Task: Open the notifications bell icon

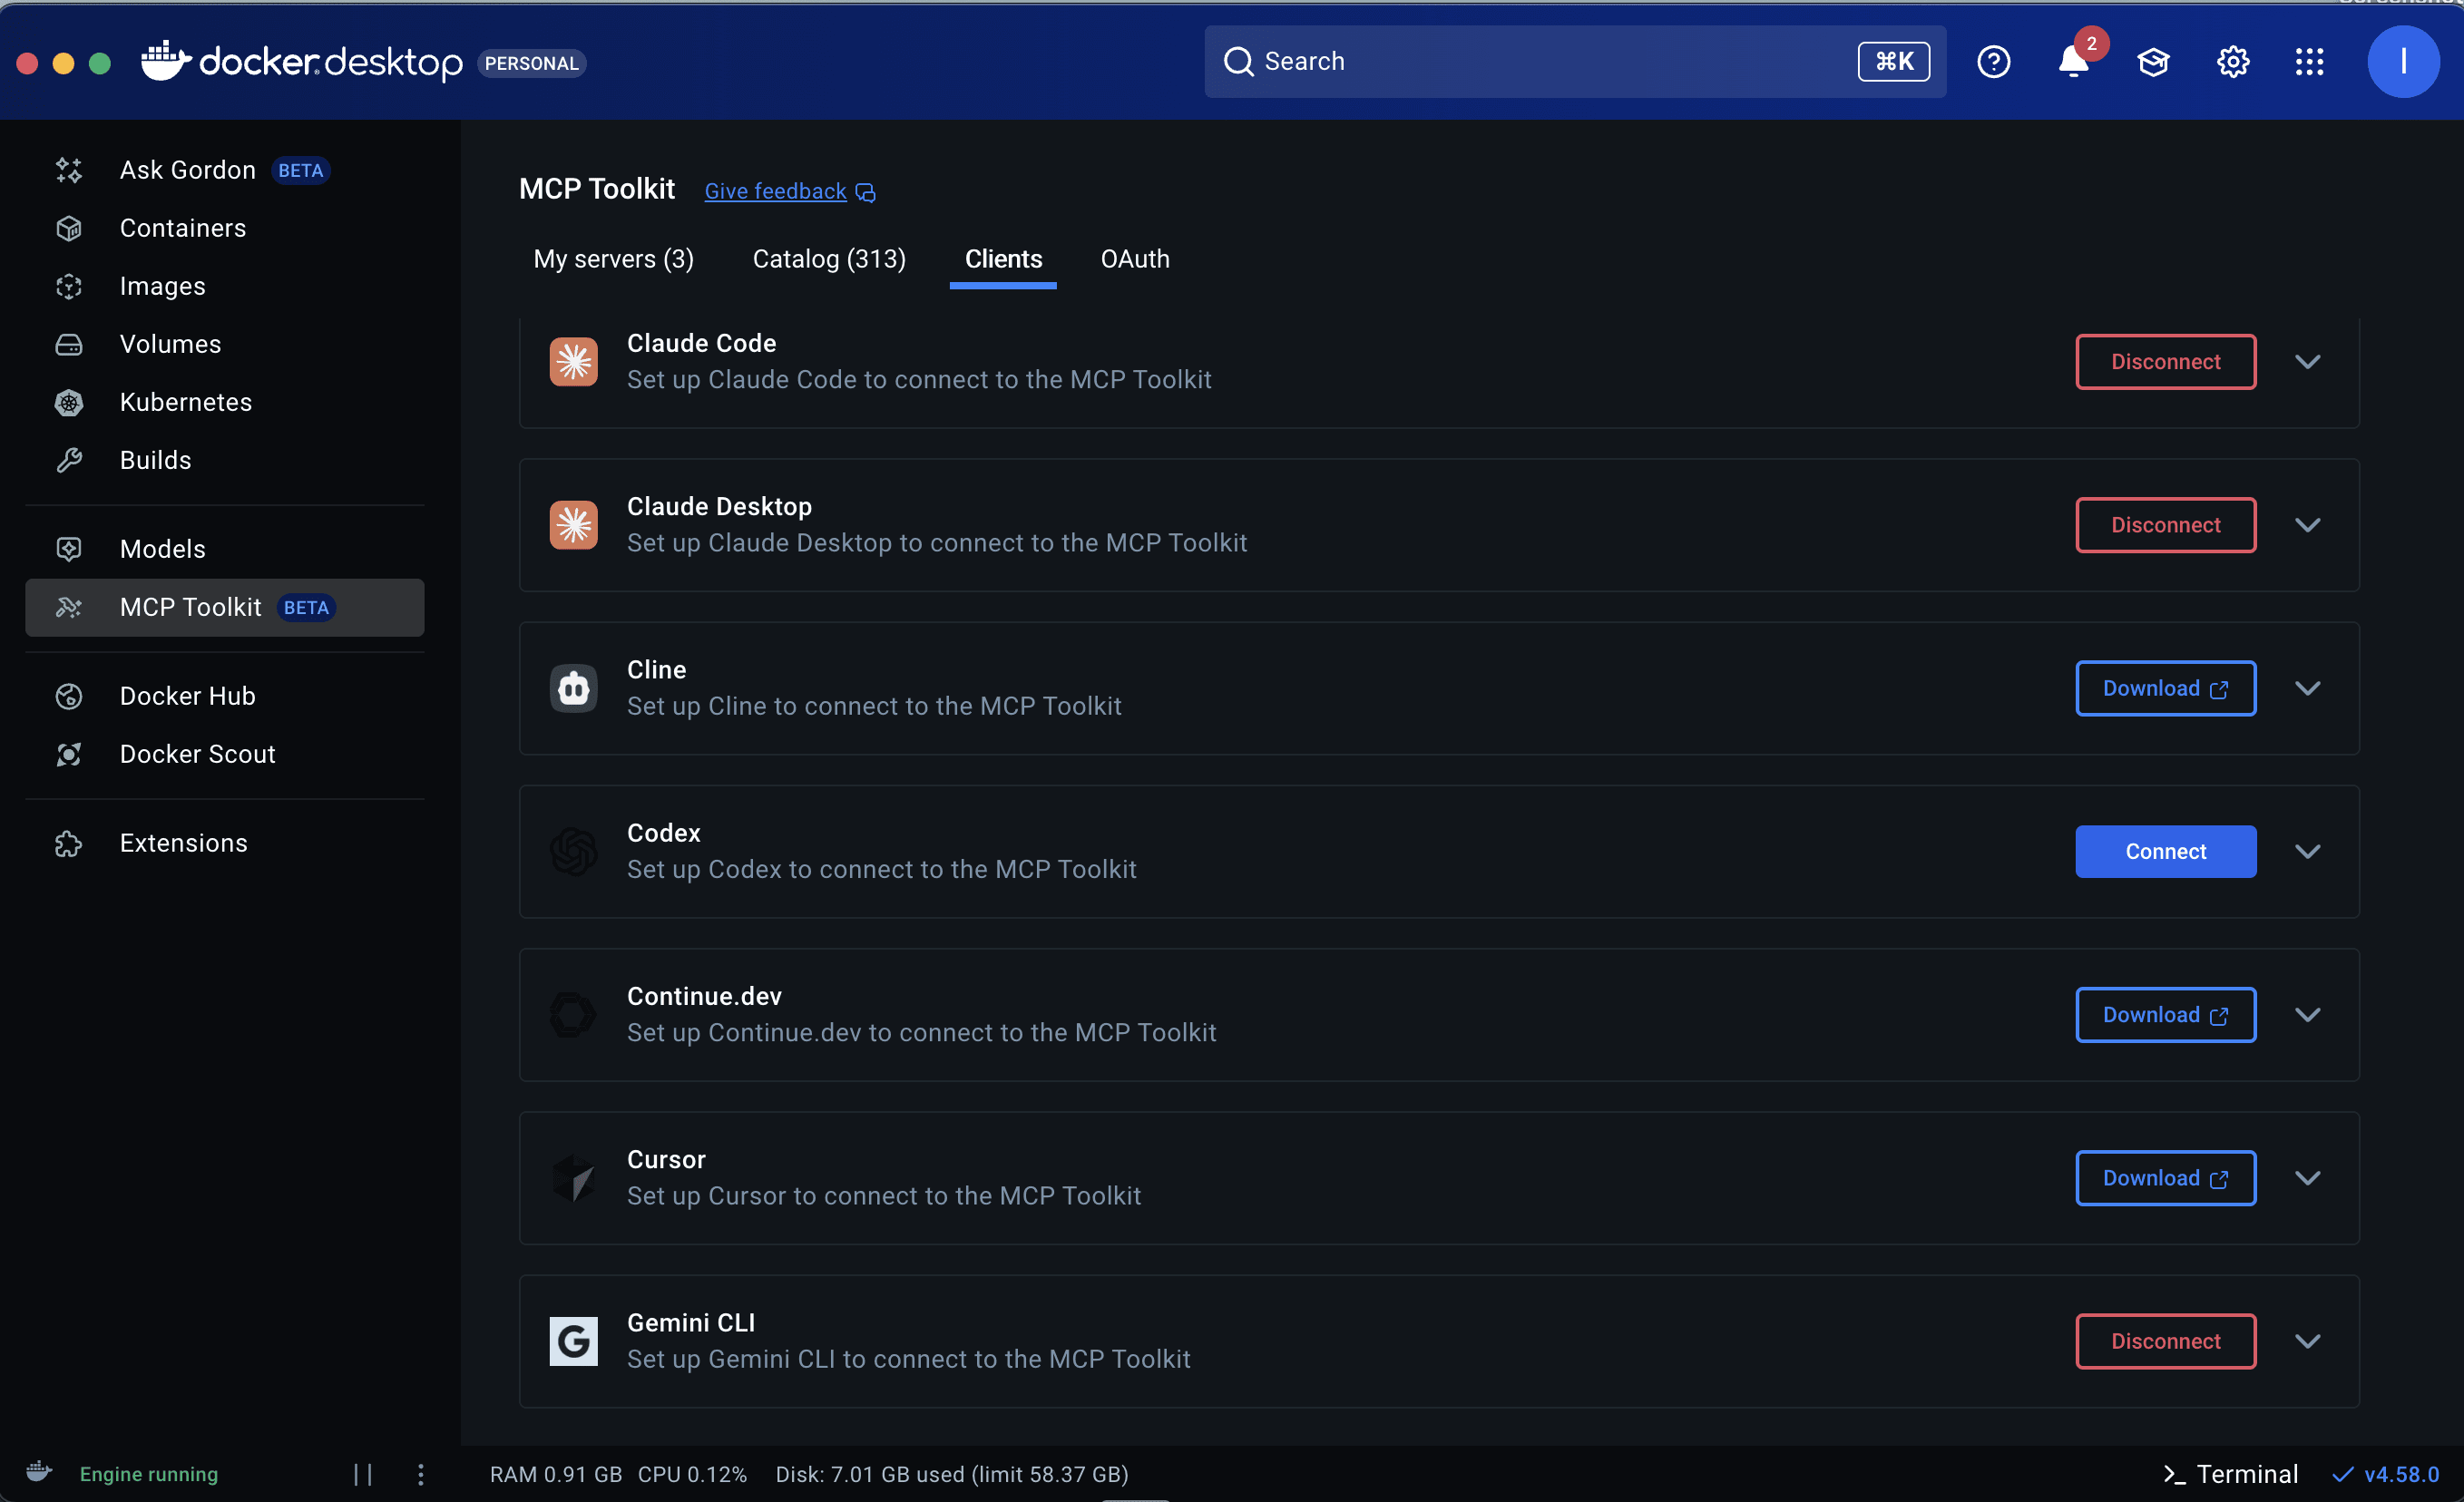Action: coord(2072,62)
